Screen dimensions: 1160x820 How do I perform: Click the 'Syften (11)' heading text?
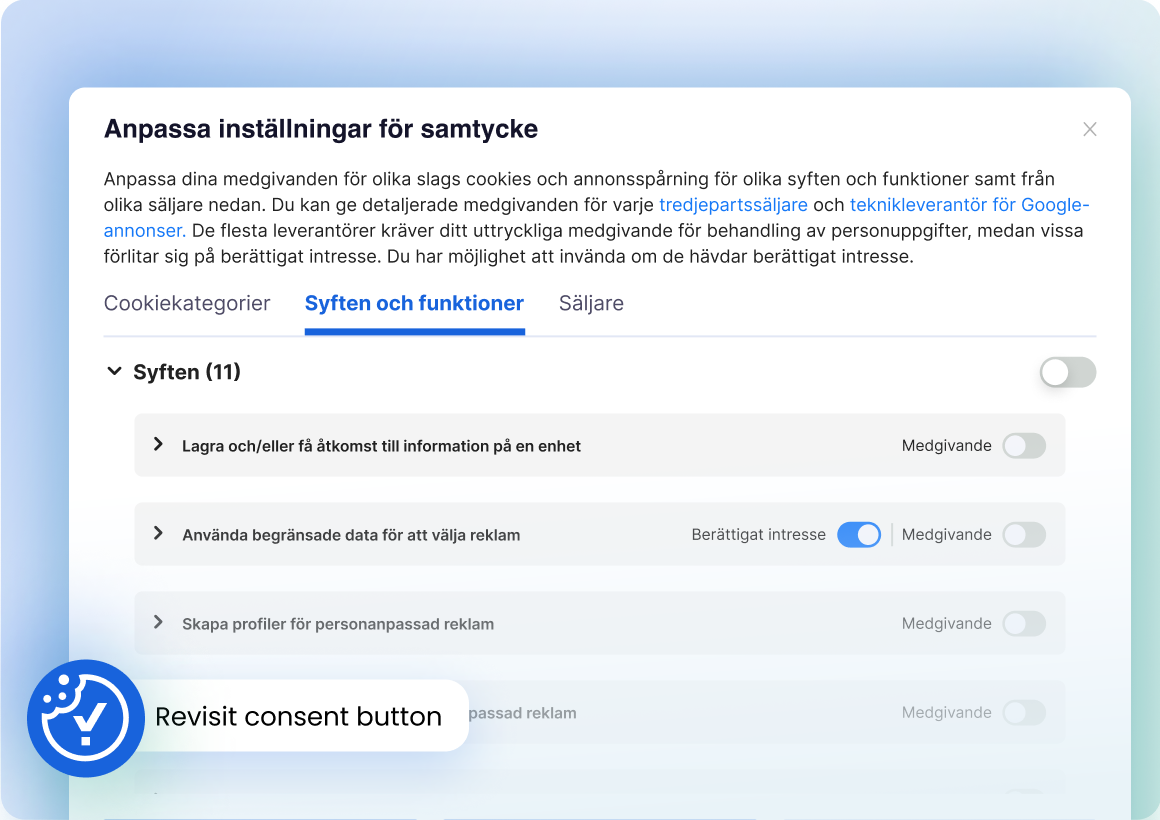[x=187, y=372]
